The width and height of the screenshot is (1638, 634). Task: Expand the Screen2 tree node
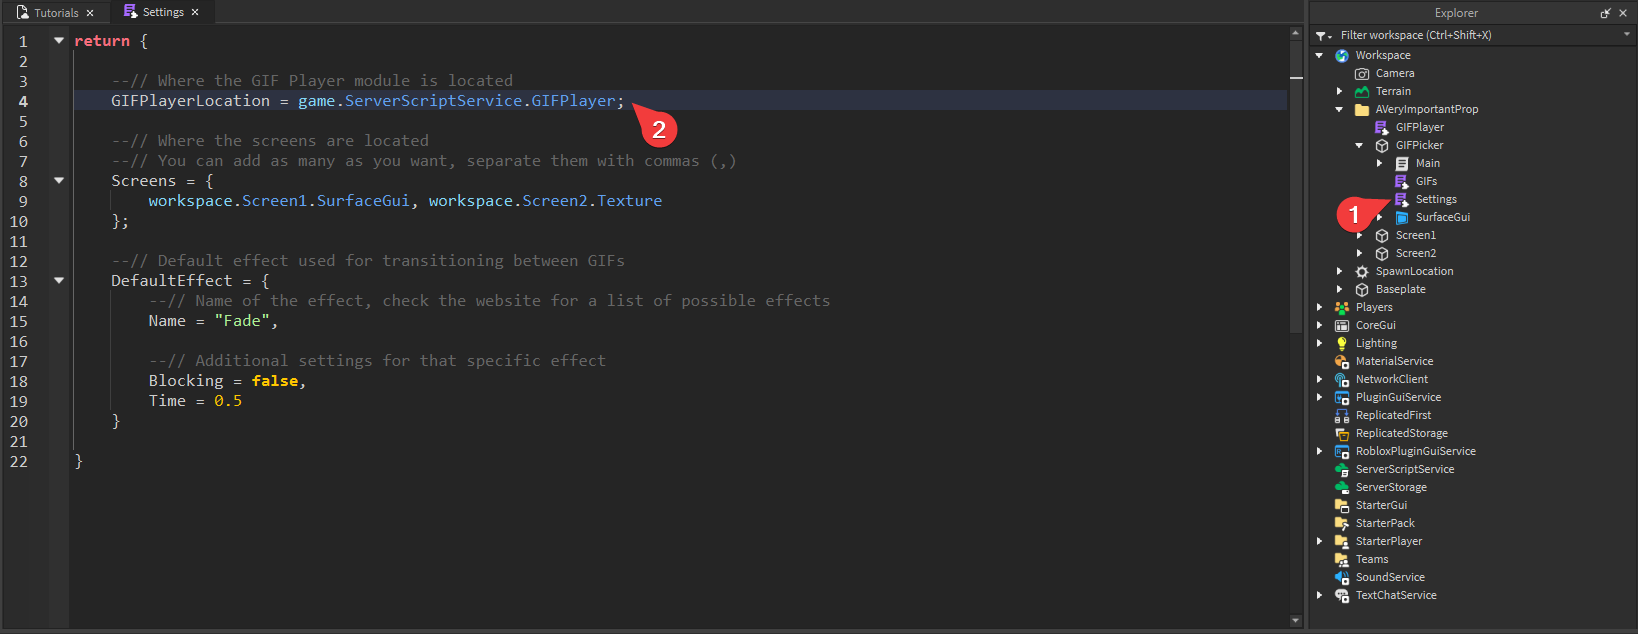(x=1360, y=253)
